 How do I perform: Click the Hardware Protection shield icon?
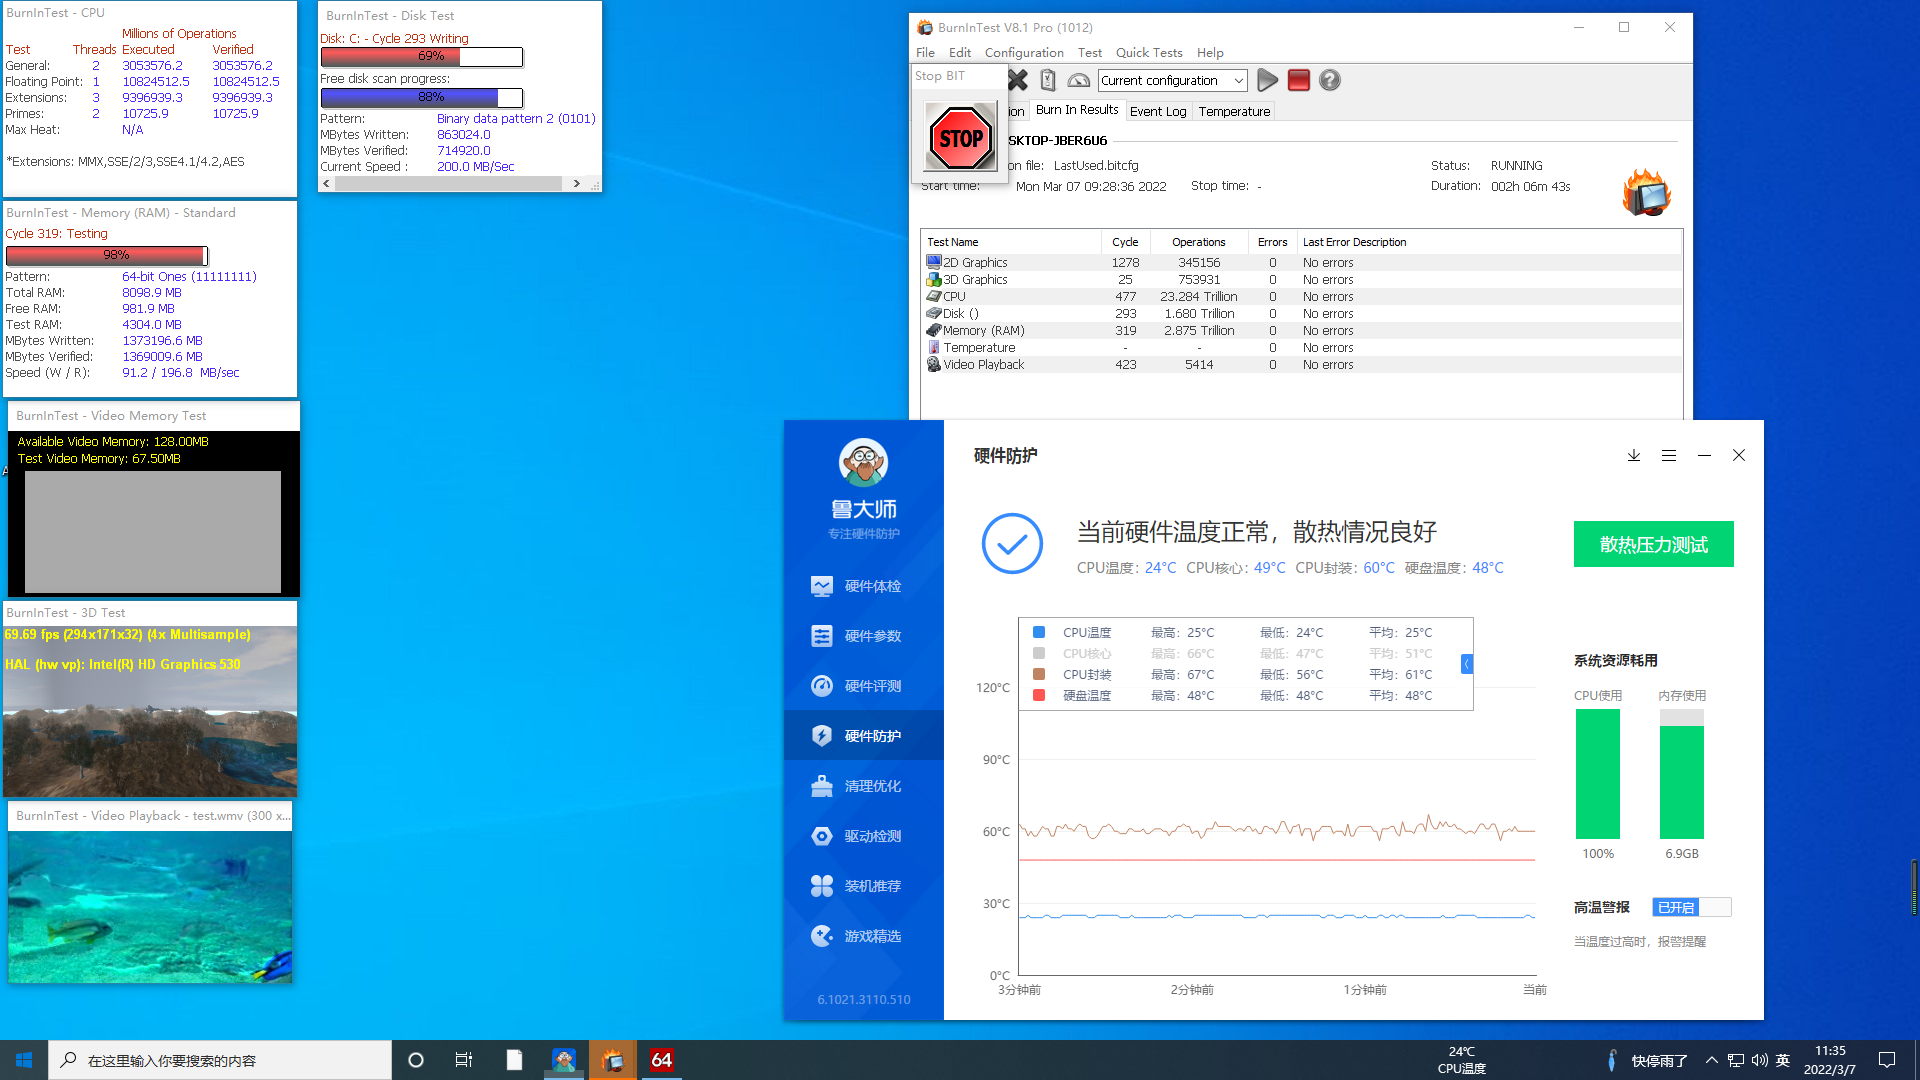coord(819,736)
